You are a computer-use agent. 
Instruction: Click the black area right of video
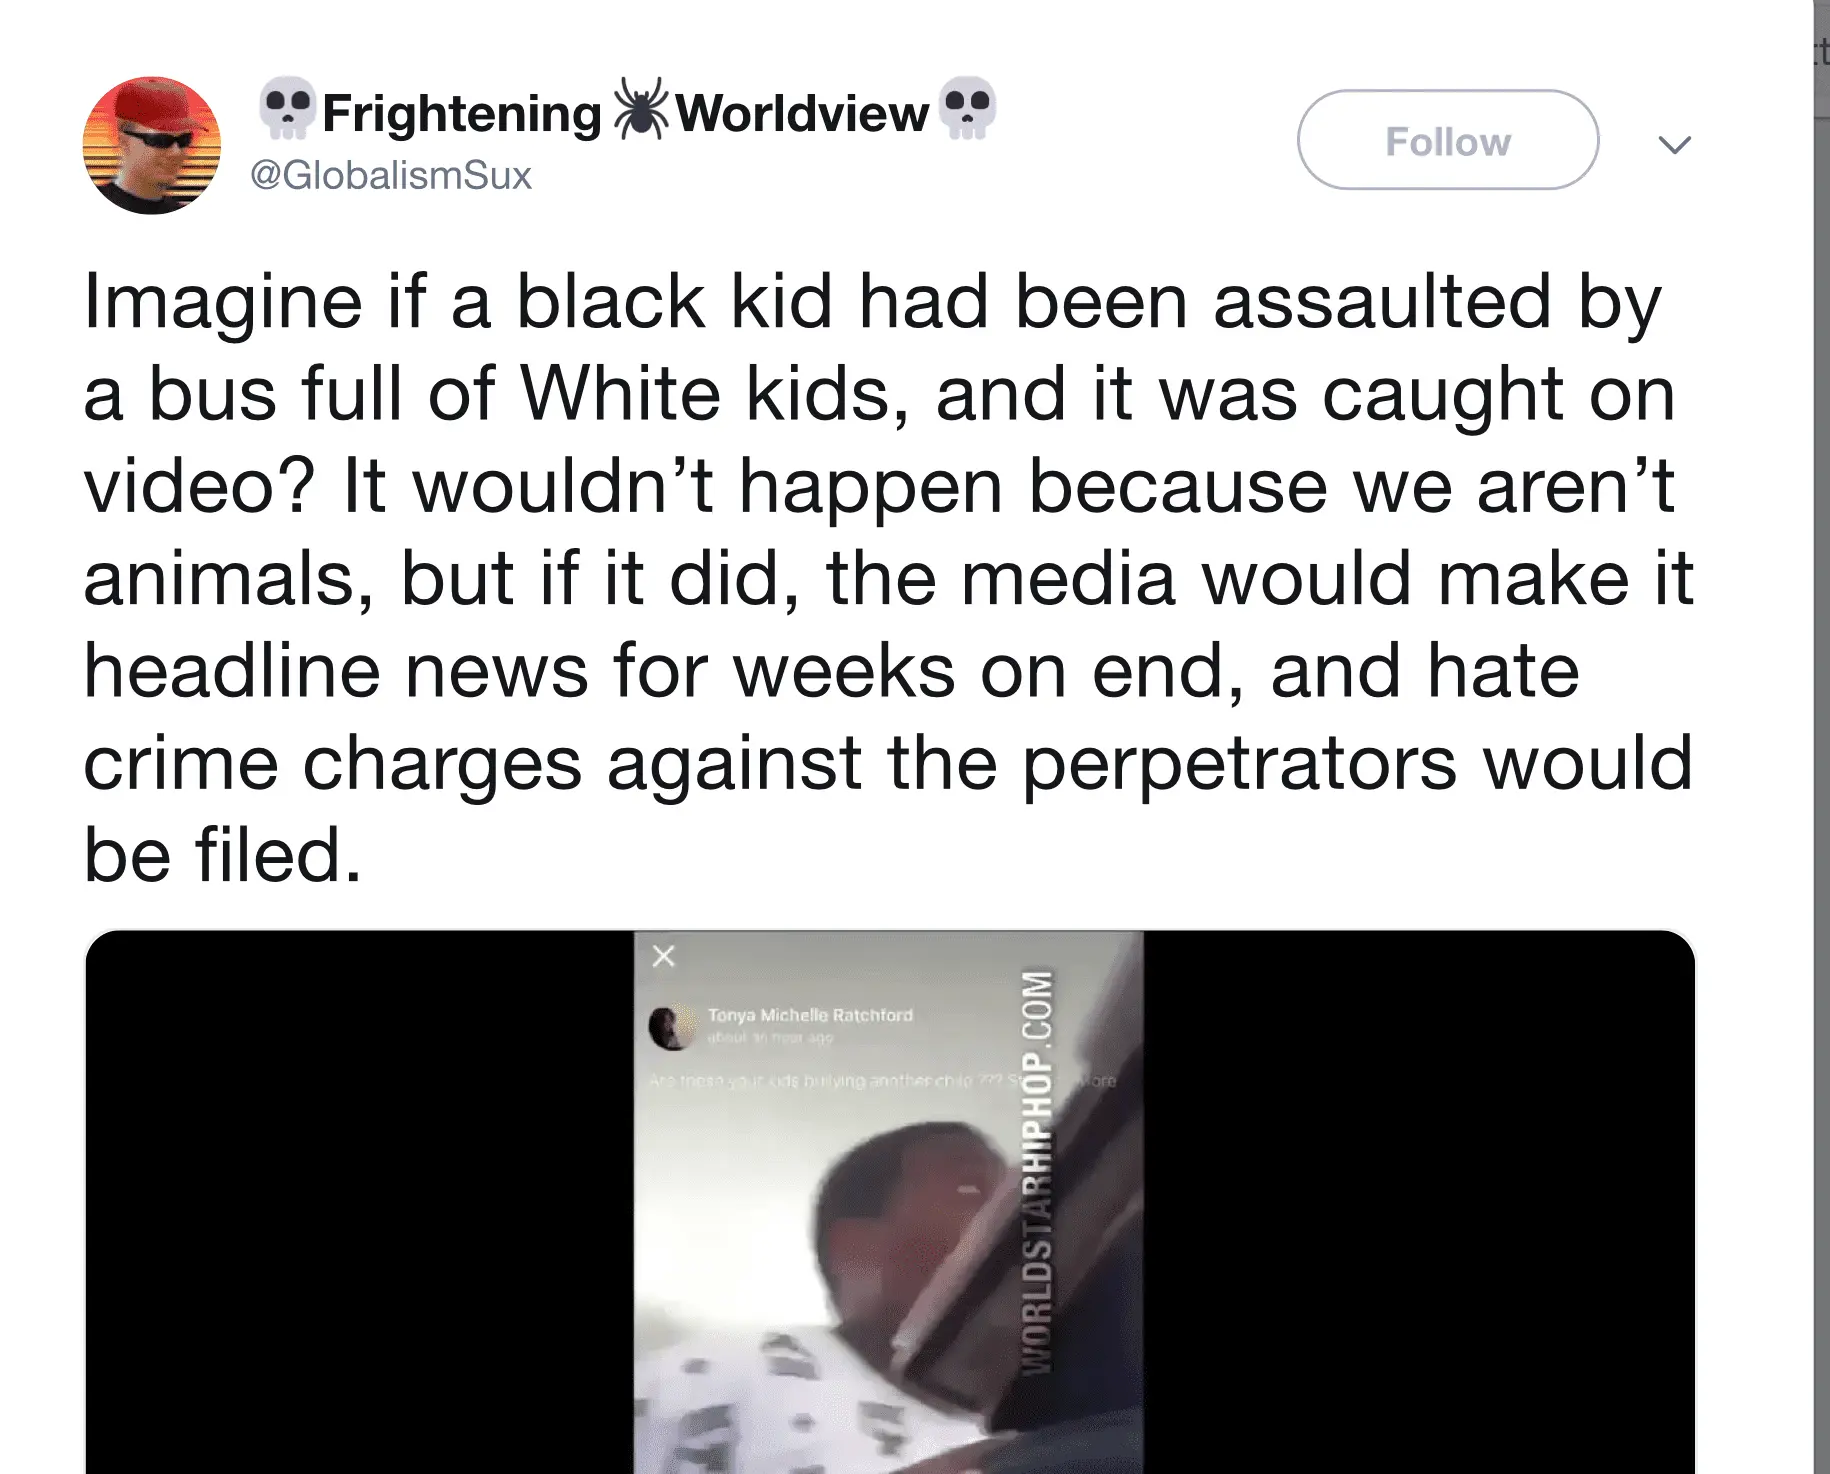pyautogui.click(x=1419, y=1202)
